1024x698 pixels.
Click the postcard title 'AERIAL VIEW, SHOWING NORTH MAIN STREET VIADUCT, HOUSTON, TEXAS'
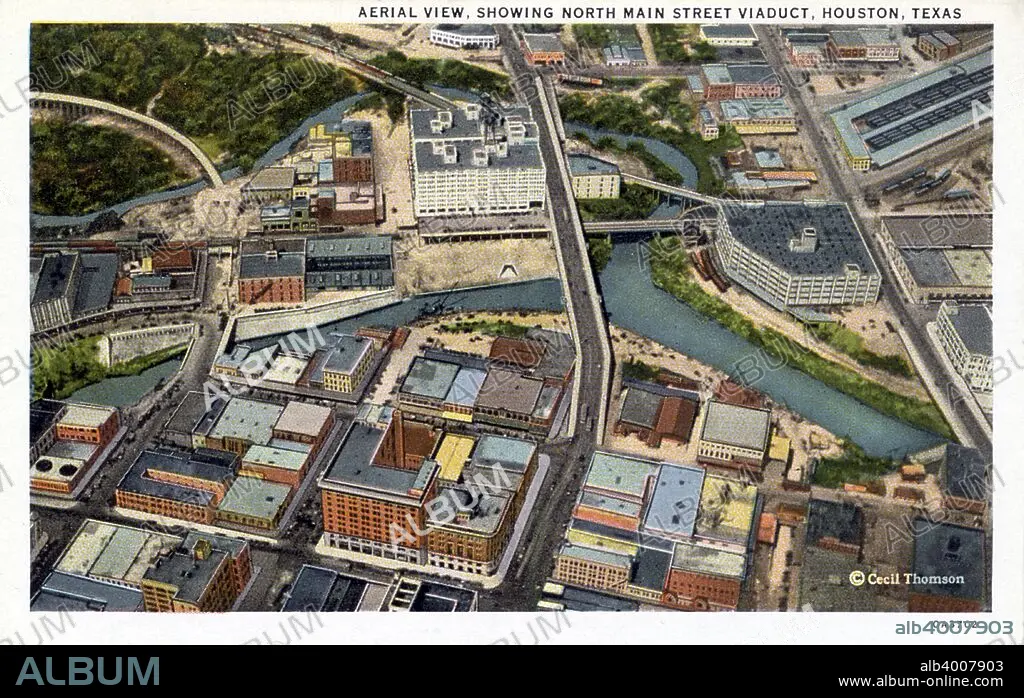pyautogui.click(x=660, y=12)
